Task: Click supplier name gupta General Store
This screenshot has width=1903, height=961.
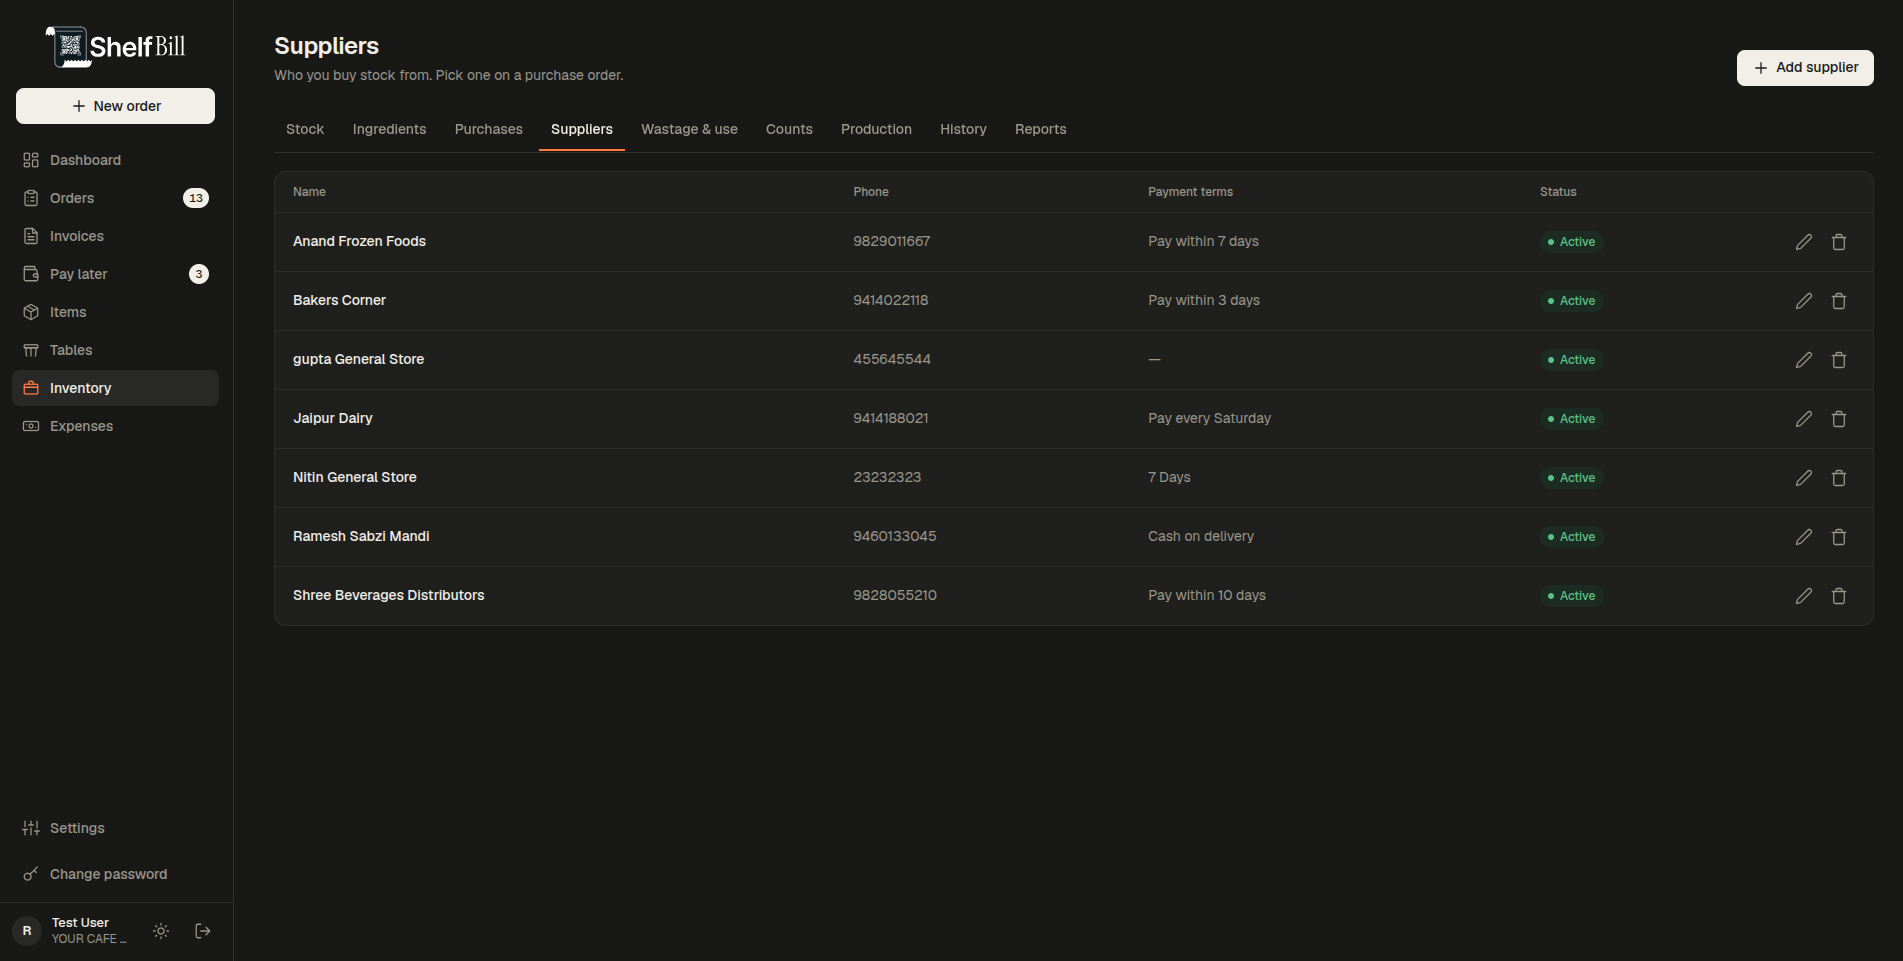Action: [x=358, y=359]
